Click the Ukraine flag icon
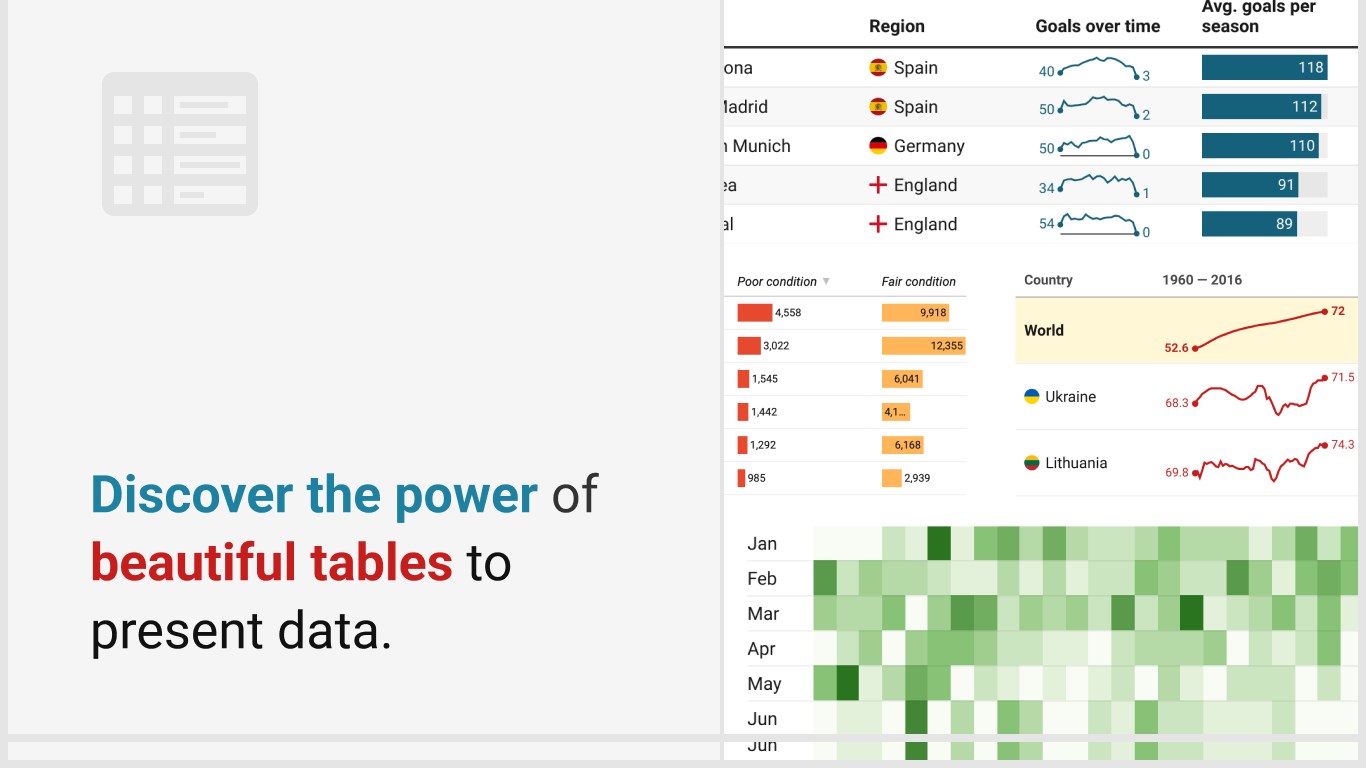The height and width of the screenshot is (768, 1366). (1032, 397)
